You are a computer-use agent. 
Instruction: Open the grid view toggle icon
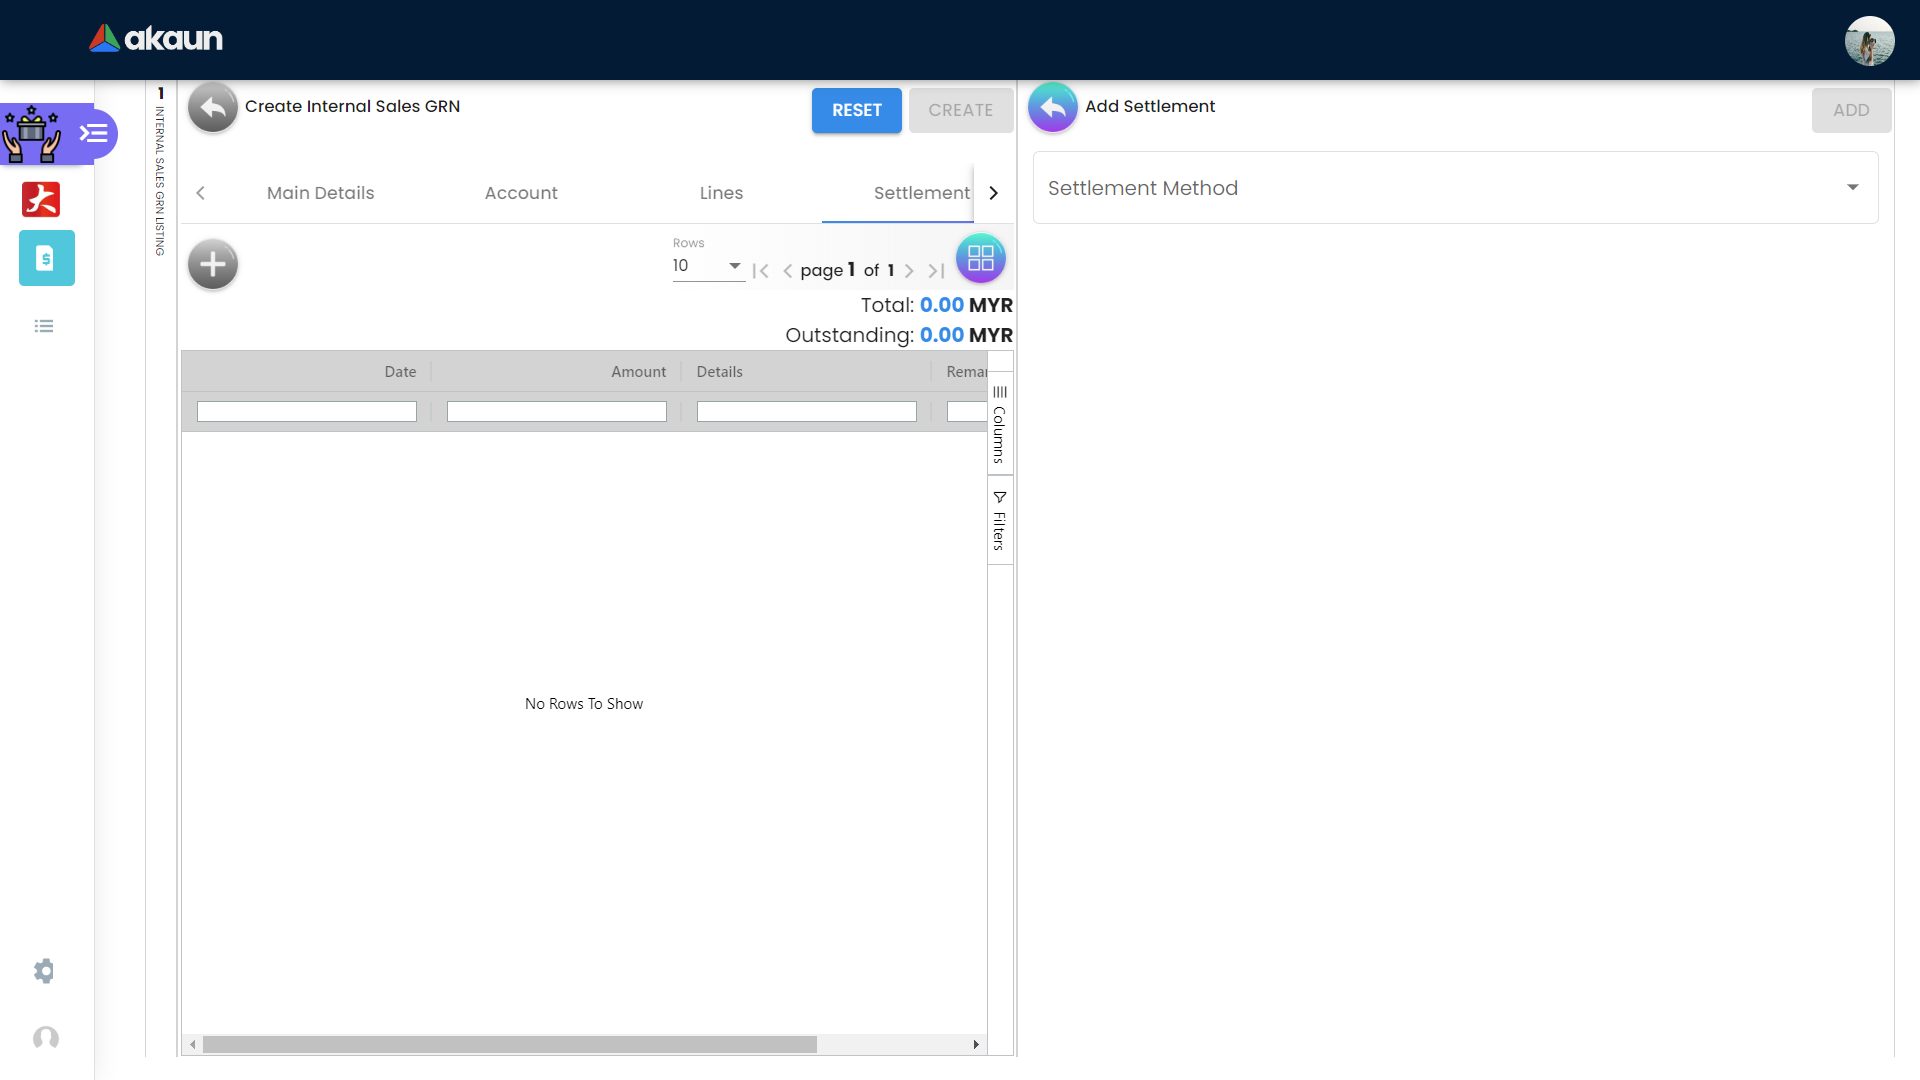coord(980,259)
